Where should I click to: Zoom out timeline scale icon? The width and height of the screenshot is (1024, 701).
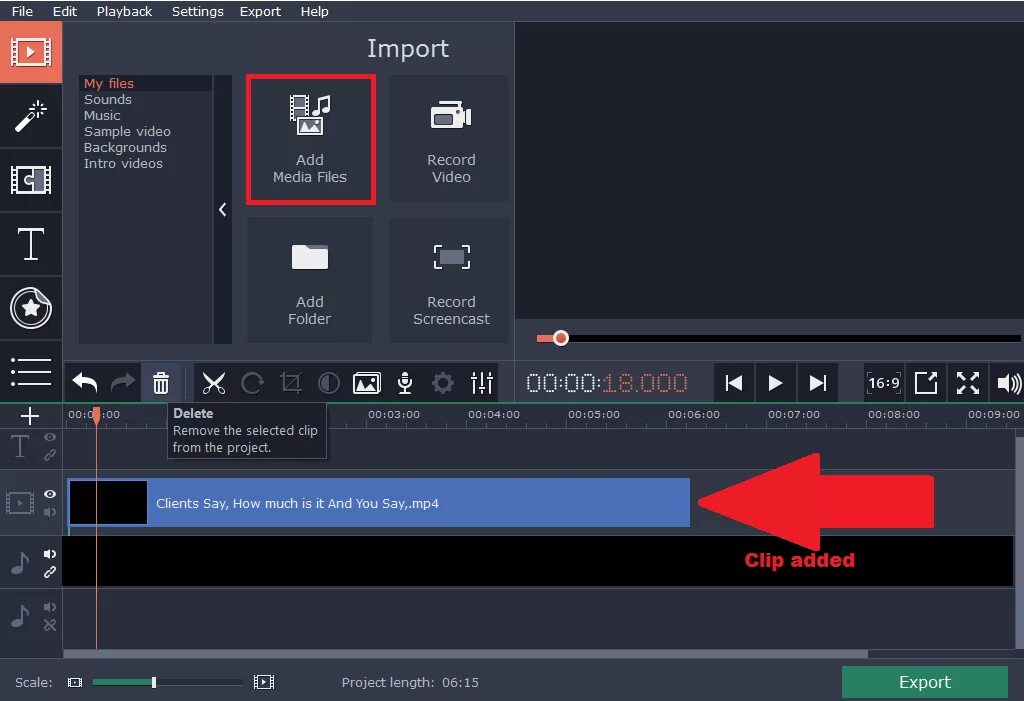pos(75,683)
